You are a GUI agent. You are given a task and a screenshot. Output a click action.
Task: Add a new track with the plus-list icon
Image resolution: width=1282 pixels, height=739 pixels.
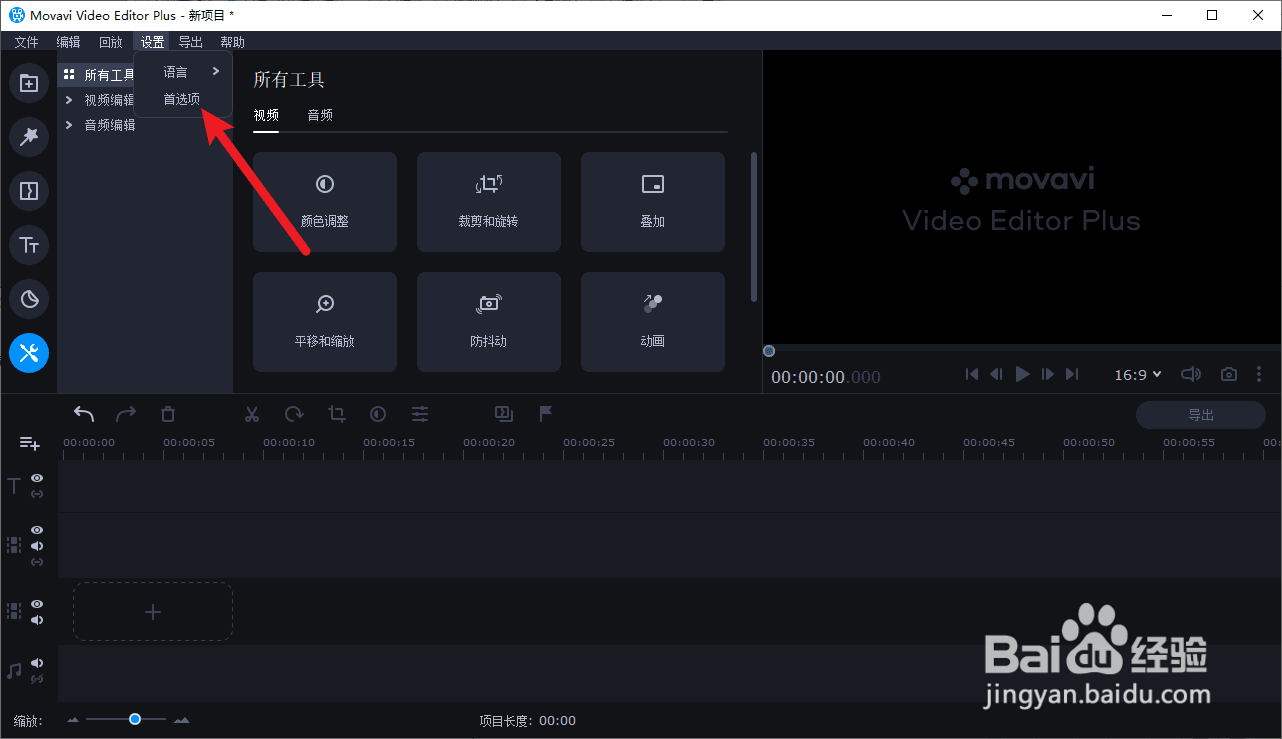29,443
